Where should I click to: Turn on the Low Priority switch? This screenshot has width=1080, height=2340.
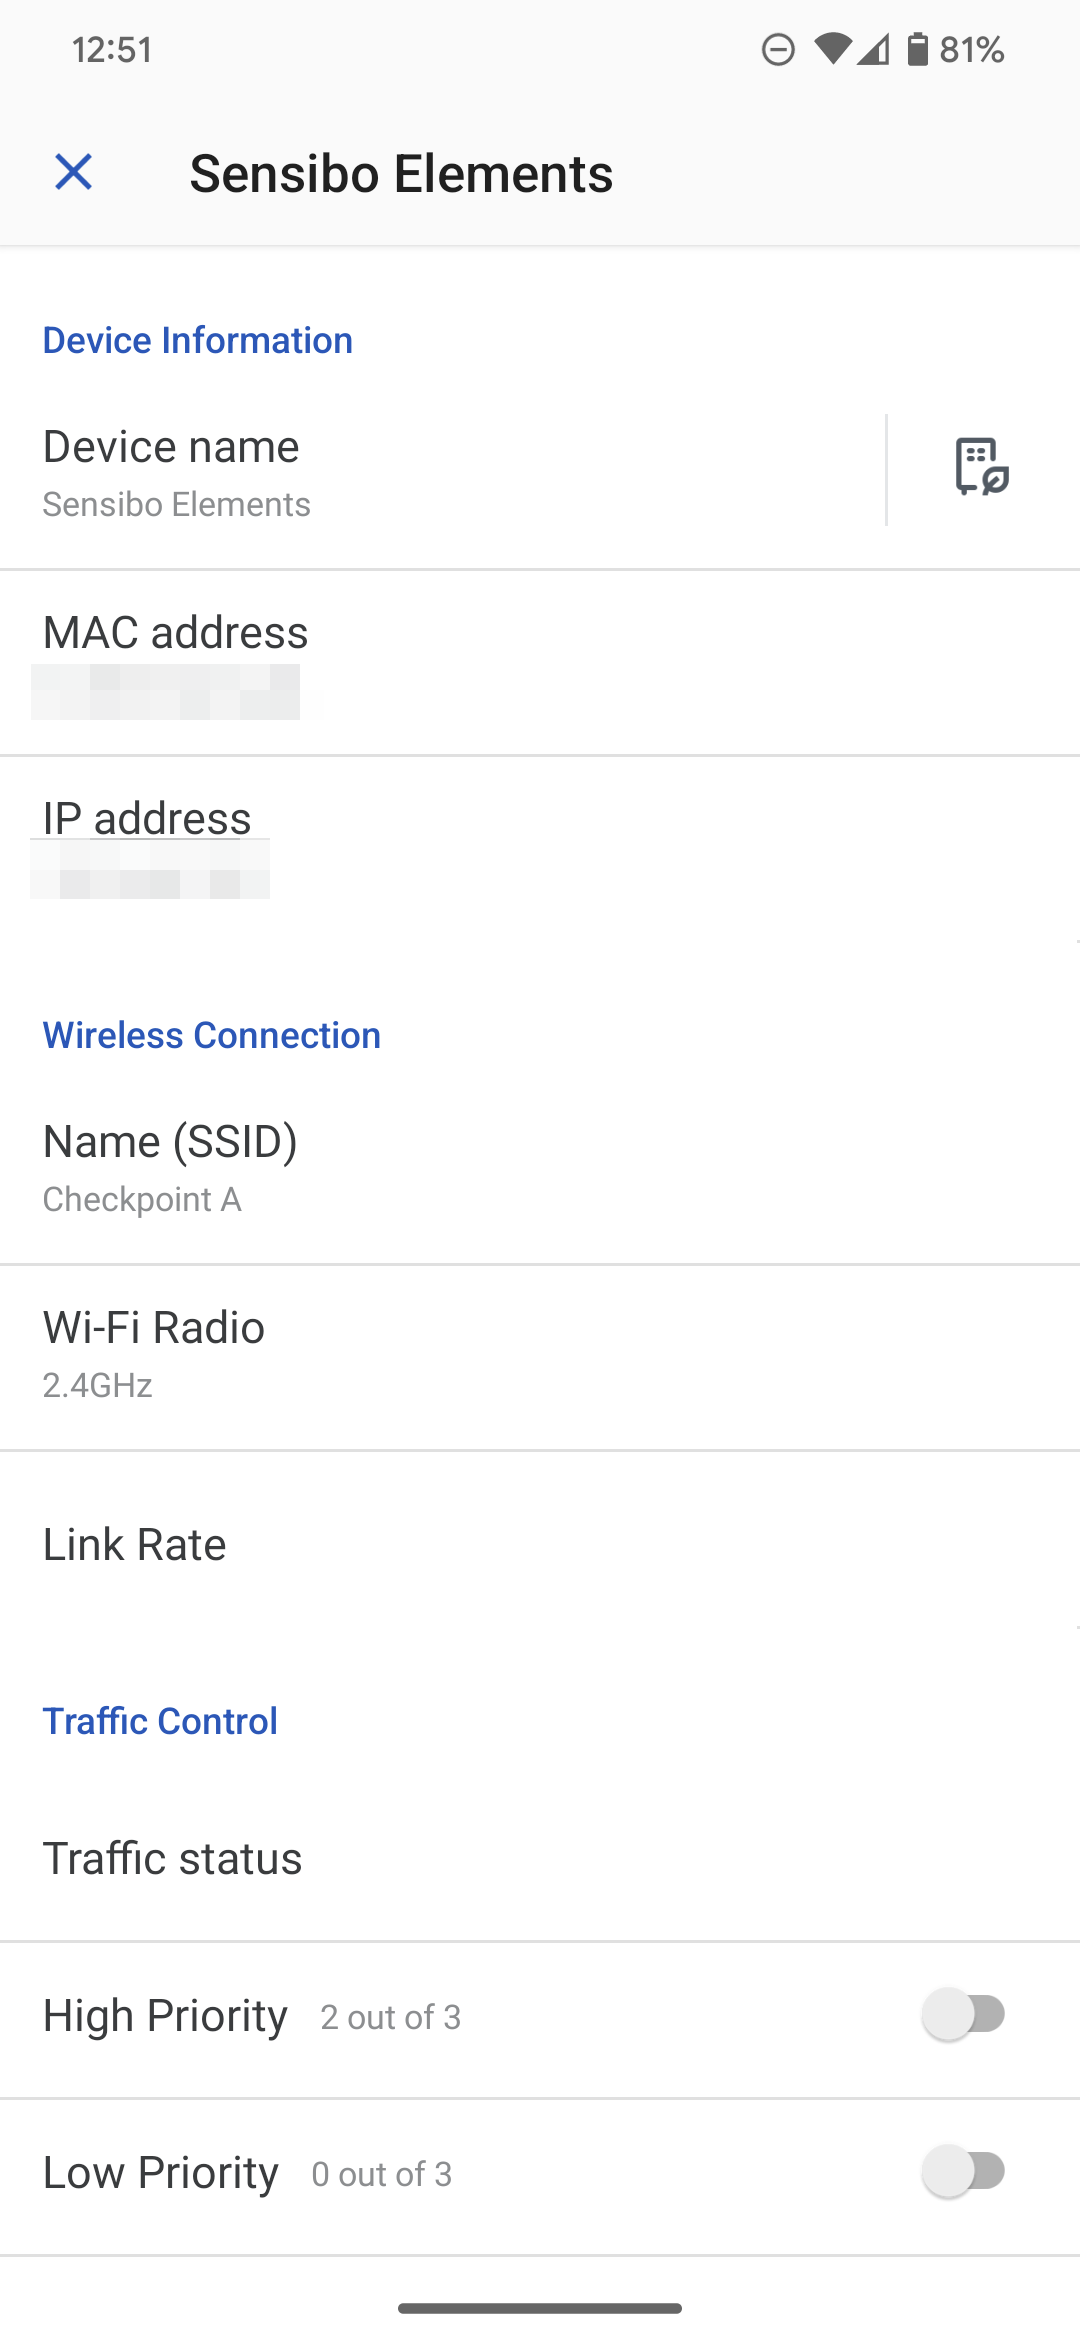tap(964, 2172)
